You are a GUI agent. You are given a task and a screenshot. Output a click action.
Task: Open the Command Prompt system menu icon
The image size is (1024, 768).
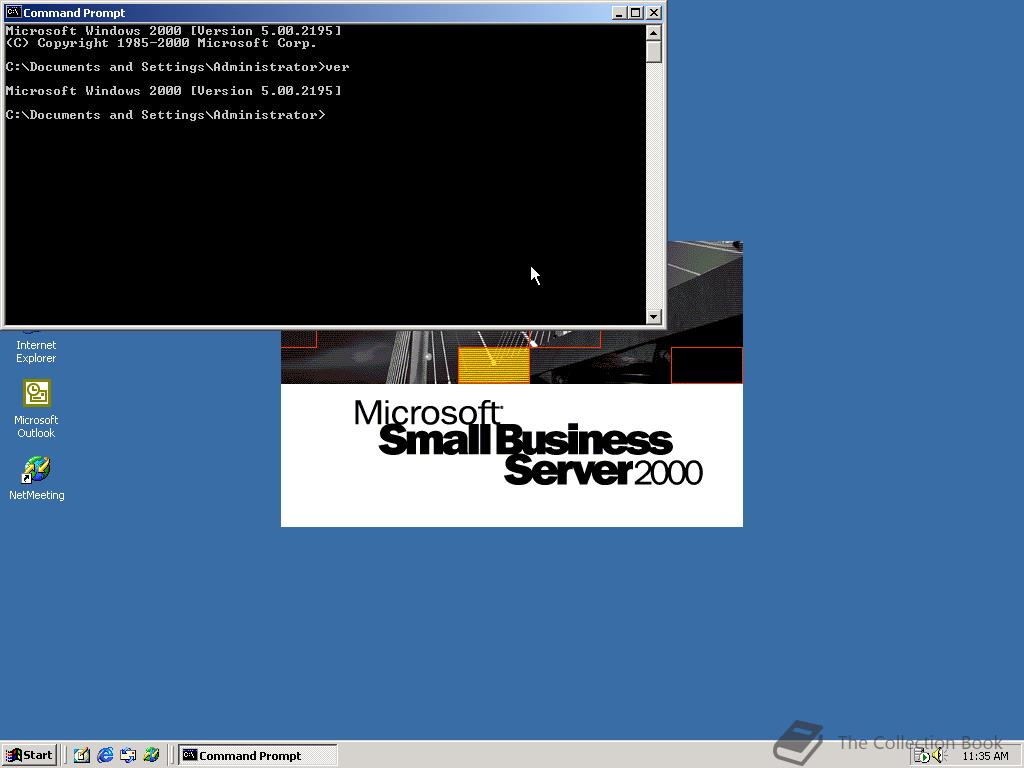click(13, 12)
